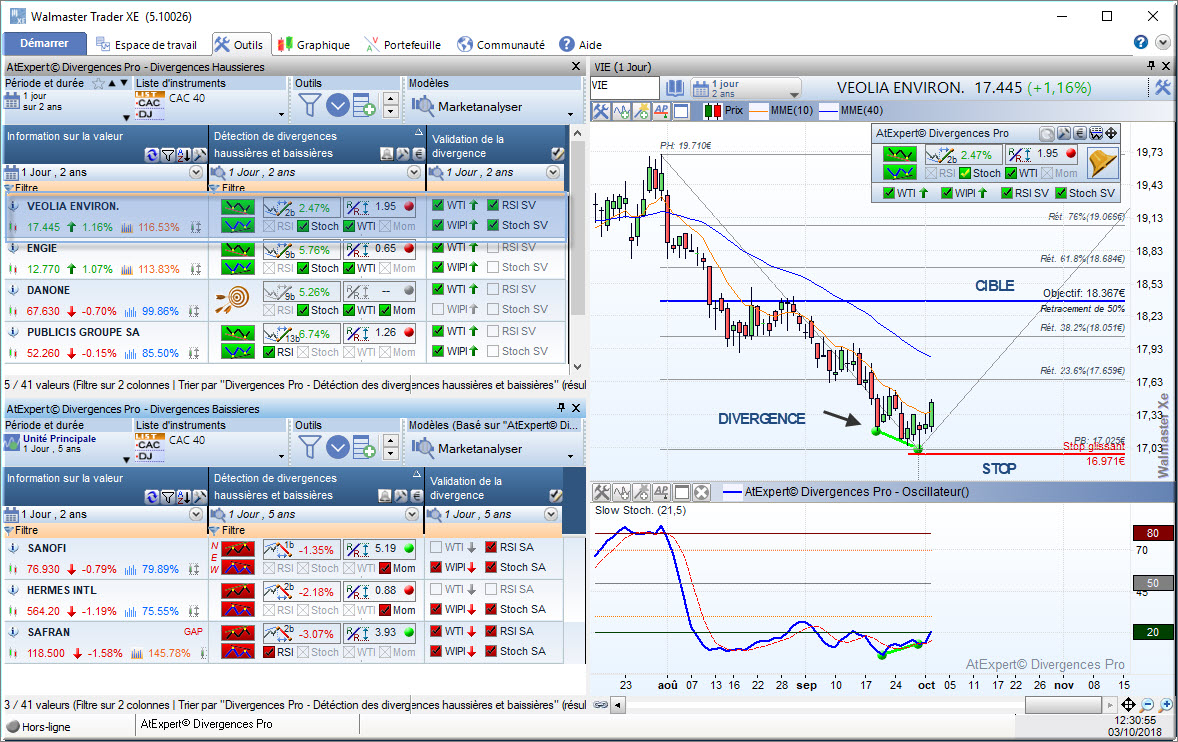
Task: Click the check-all icon in Haussieres validation header
Action: tap(557, 154)
